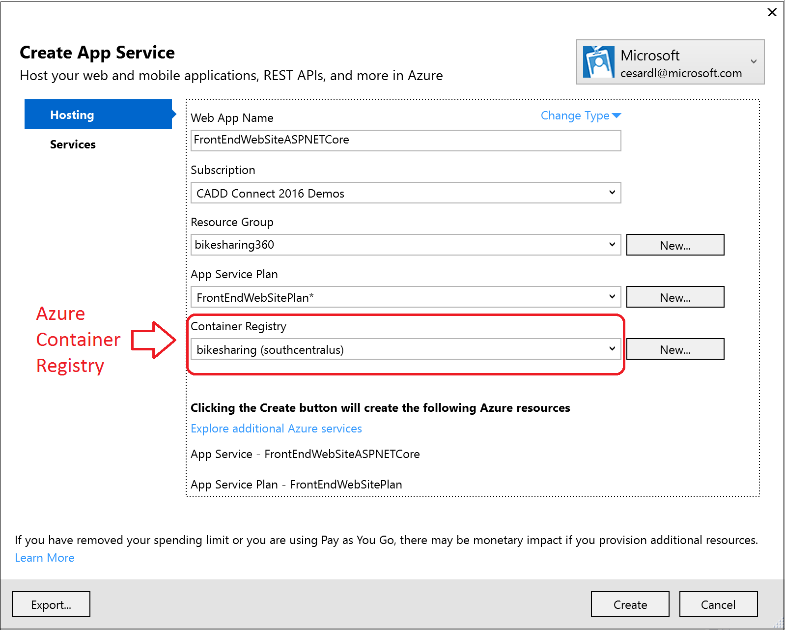Focus the Web App Name field
Viewport: 785px width, 630px height.
click(405, 140)
